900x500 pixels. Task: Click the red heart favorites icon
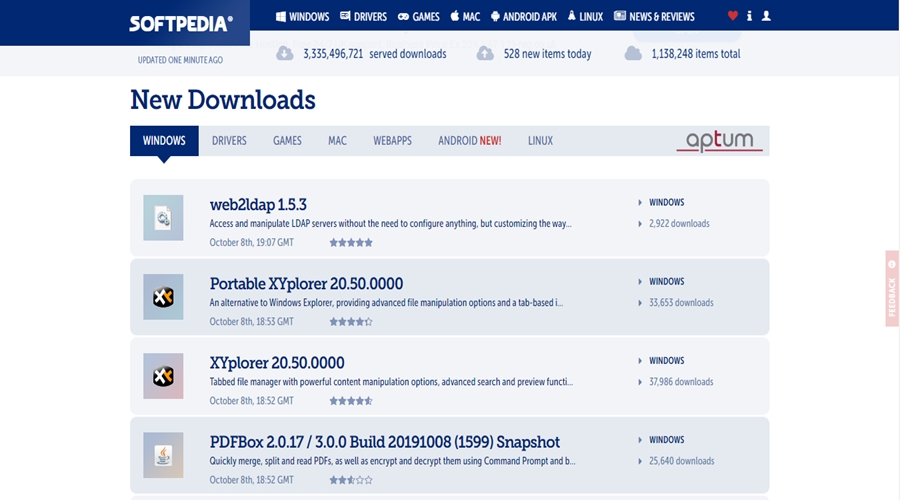(732, 16)
